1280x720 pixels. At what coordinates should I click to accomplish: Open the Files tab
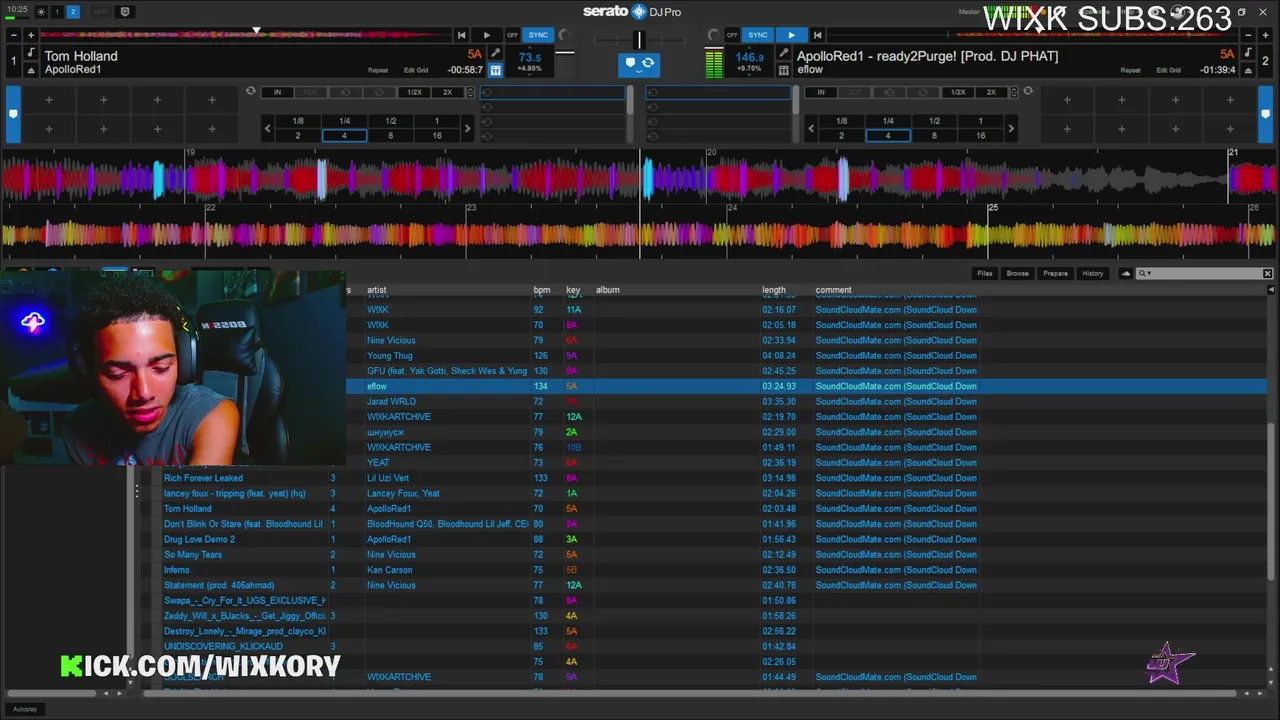click(x=985, y=273)
